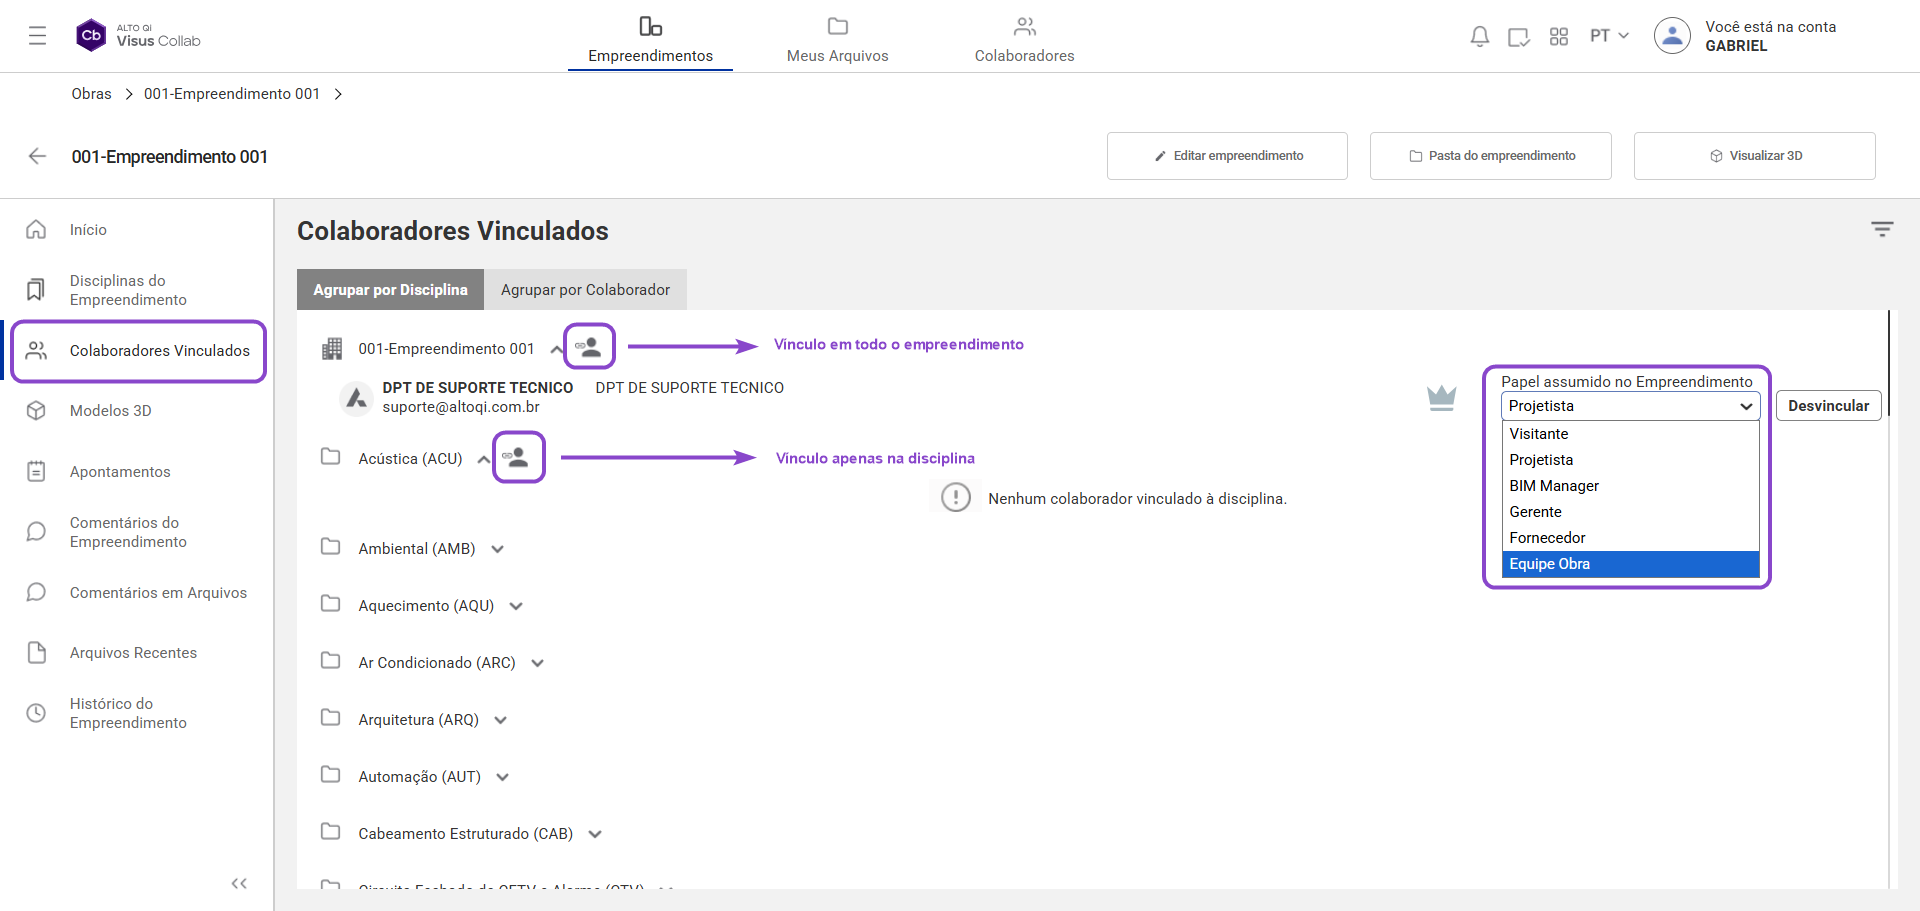Switch to Agrupar por Colaborador tab

tap(585, 290)
